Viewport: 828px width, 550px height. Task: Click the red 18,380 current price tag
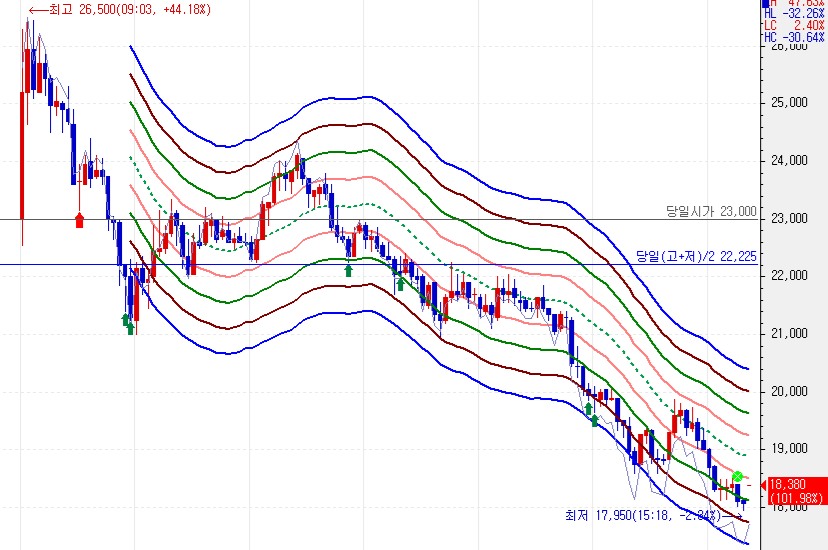click(x=796, y=484)
